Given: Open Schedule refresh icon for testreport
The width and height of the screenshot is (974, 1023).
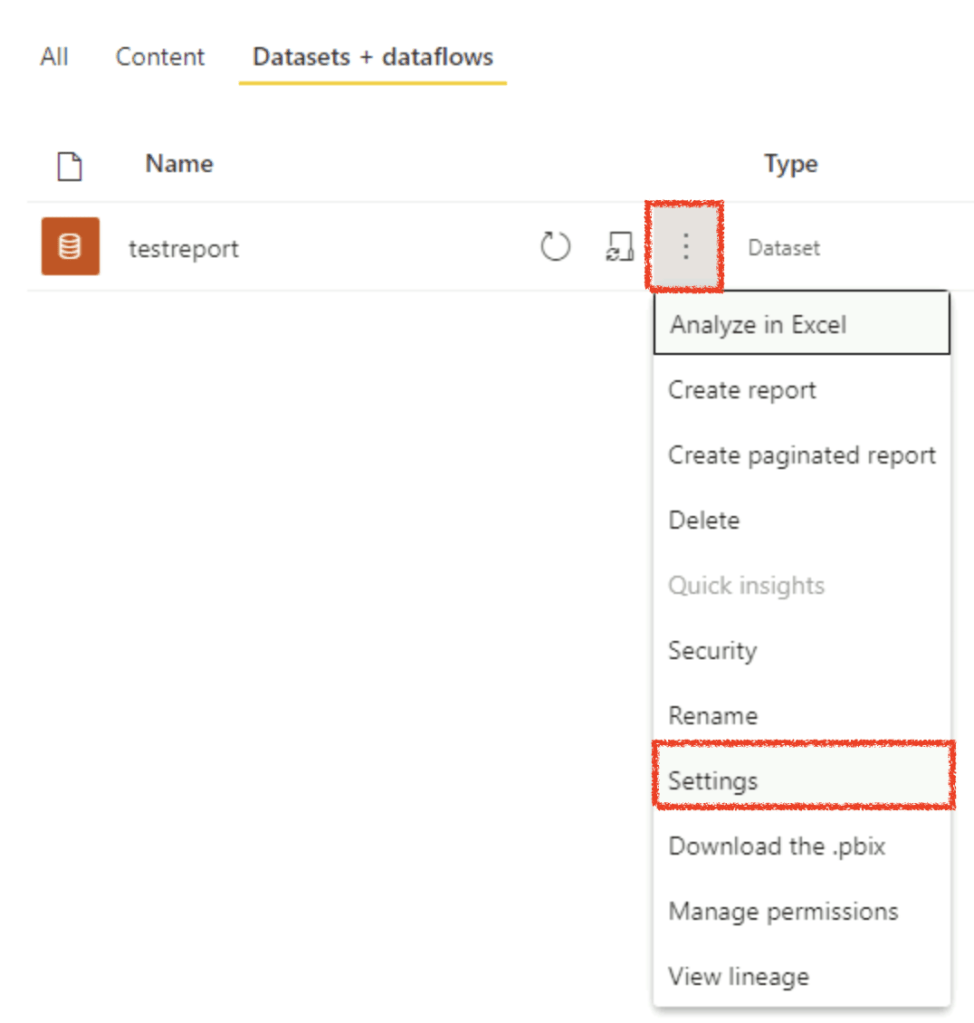Looking at the screenshot, I should [x=620, y=247].
